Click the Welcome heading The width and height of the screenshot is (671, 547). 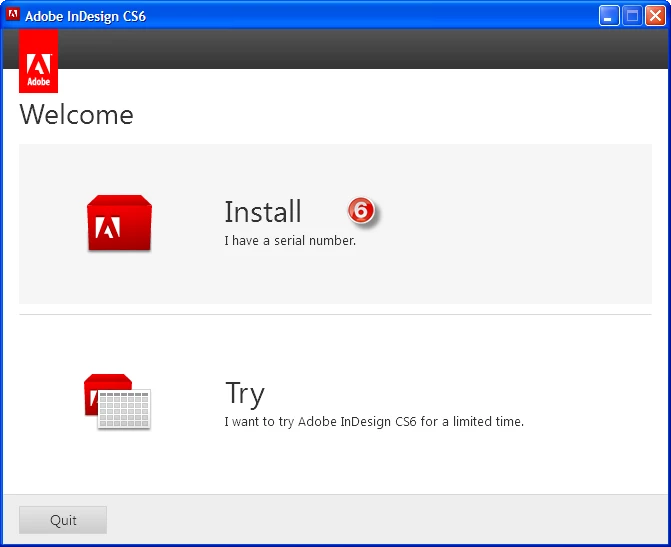click(77, 115)
